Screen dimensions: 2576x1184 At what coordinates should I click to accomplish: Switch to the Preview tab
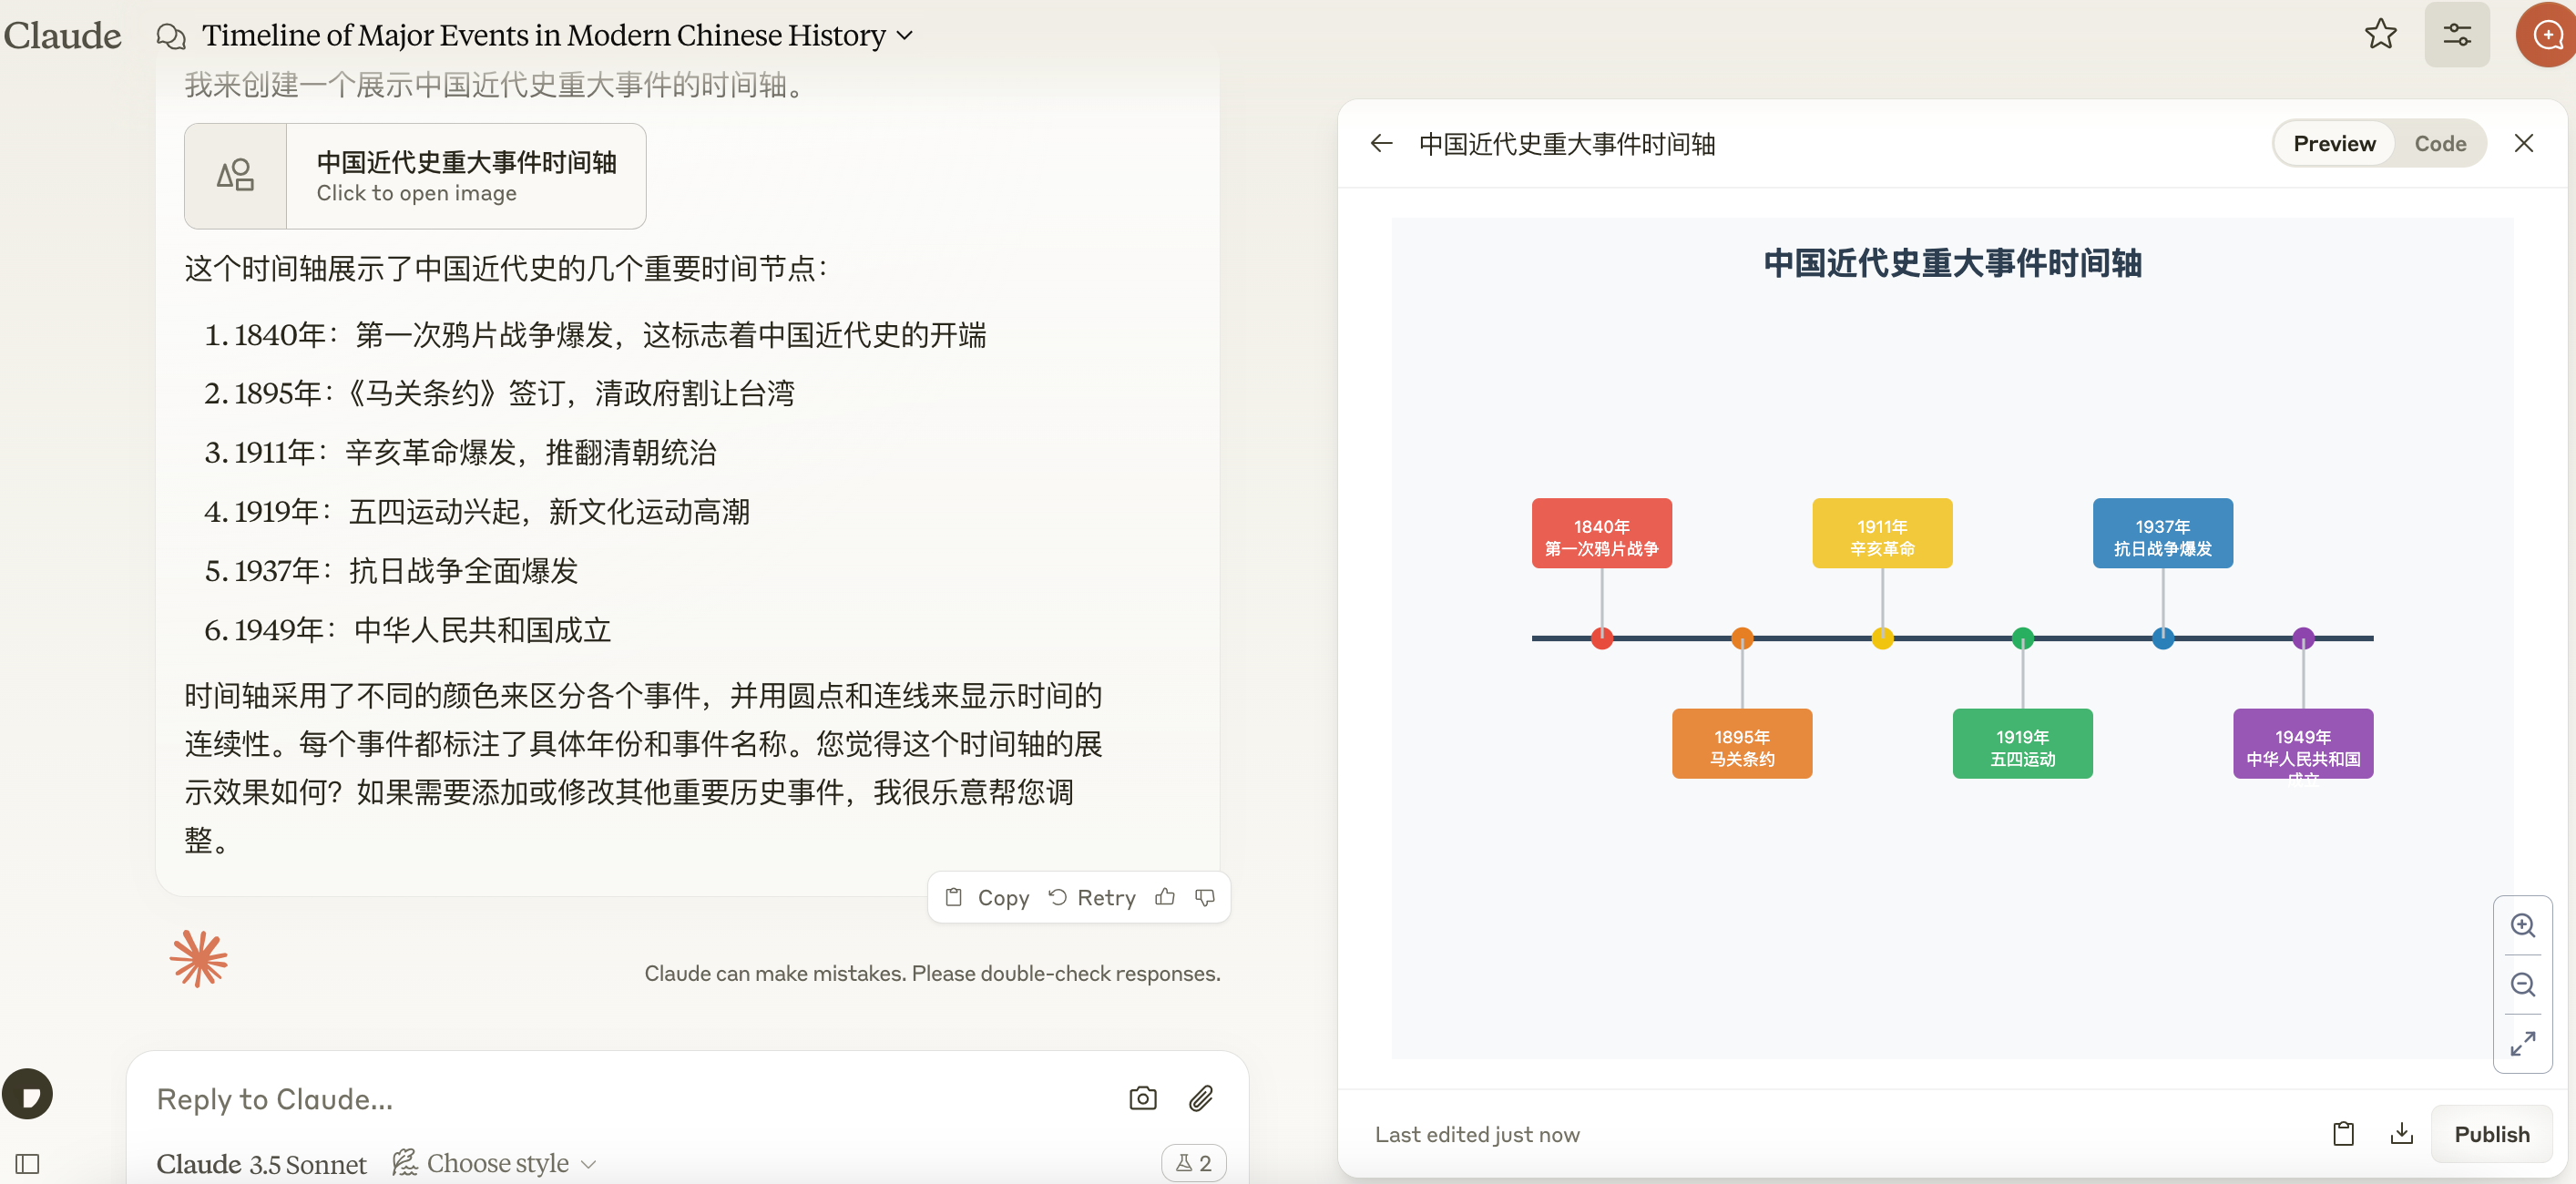2333,143
